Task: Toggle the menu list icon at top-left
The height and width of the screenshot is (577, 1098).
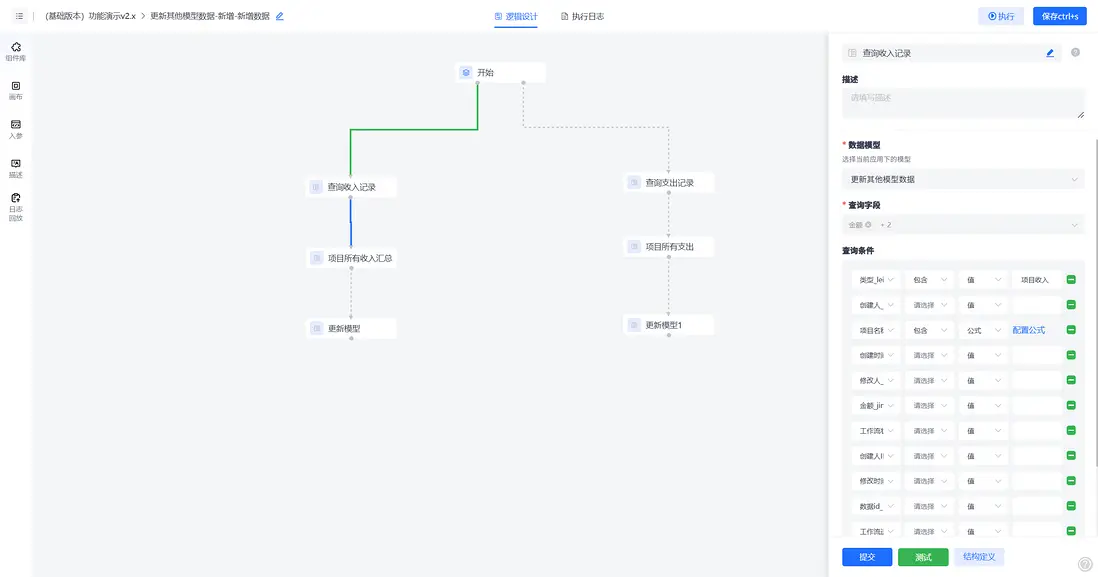Action: (19, 17)
